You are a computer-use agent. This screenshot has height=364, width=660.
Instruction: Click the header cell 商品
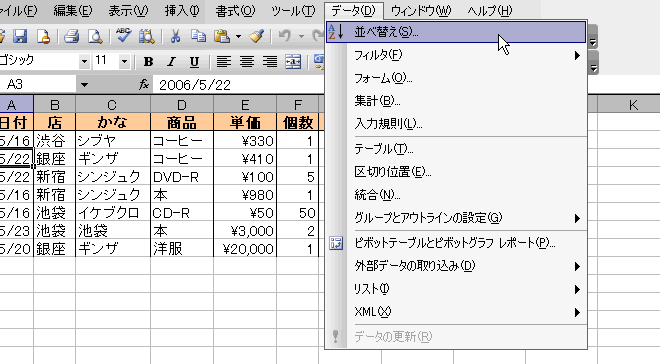(182, 122)
